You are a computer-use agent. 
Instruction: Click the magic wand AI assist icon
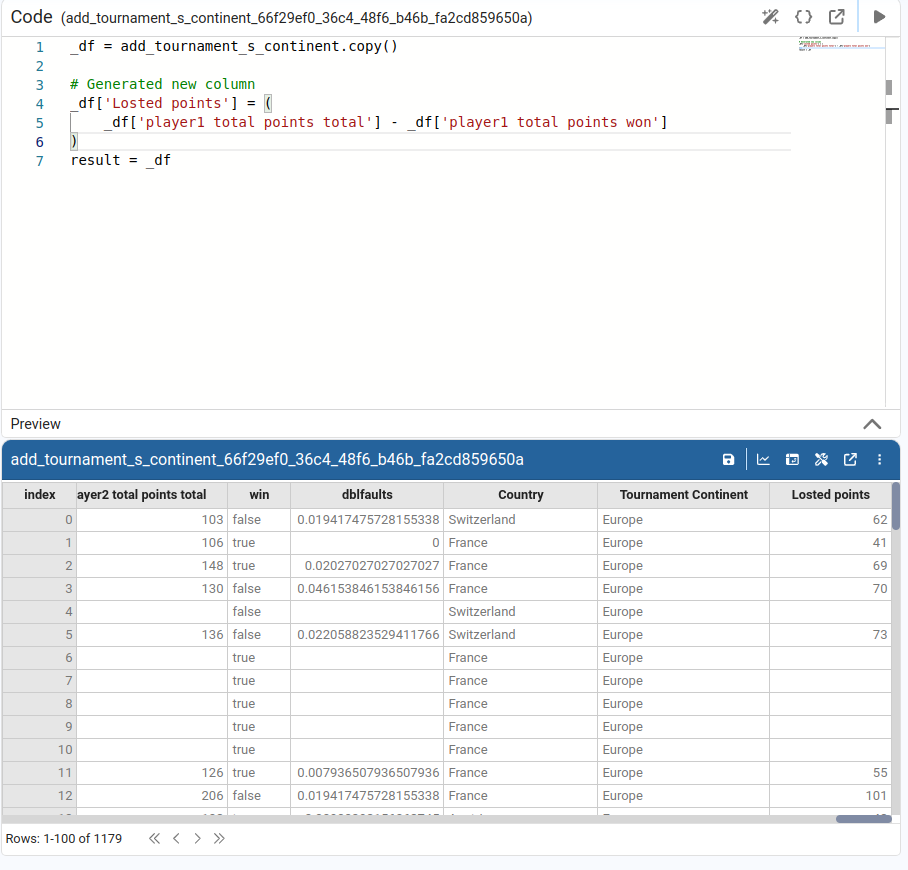(770, 17)
